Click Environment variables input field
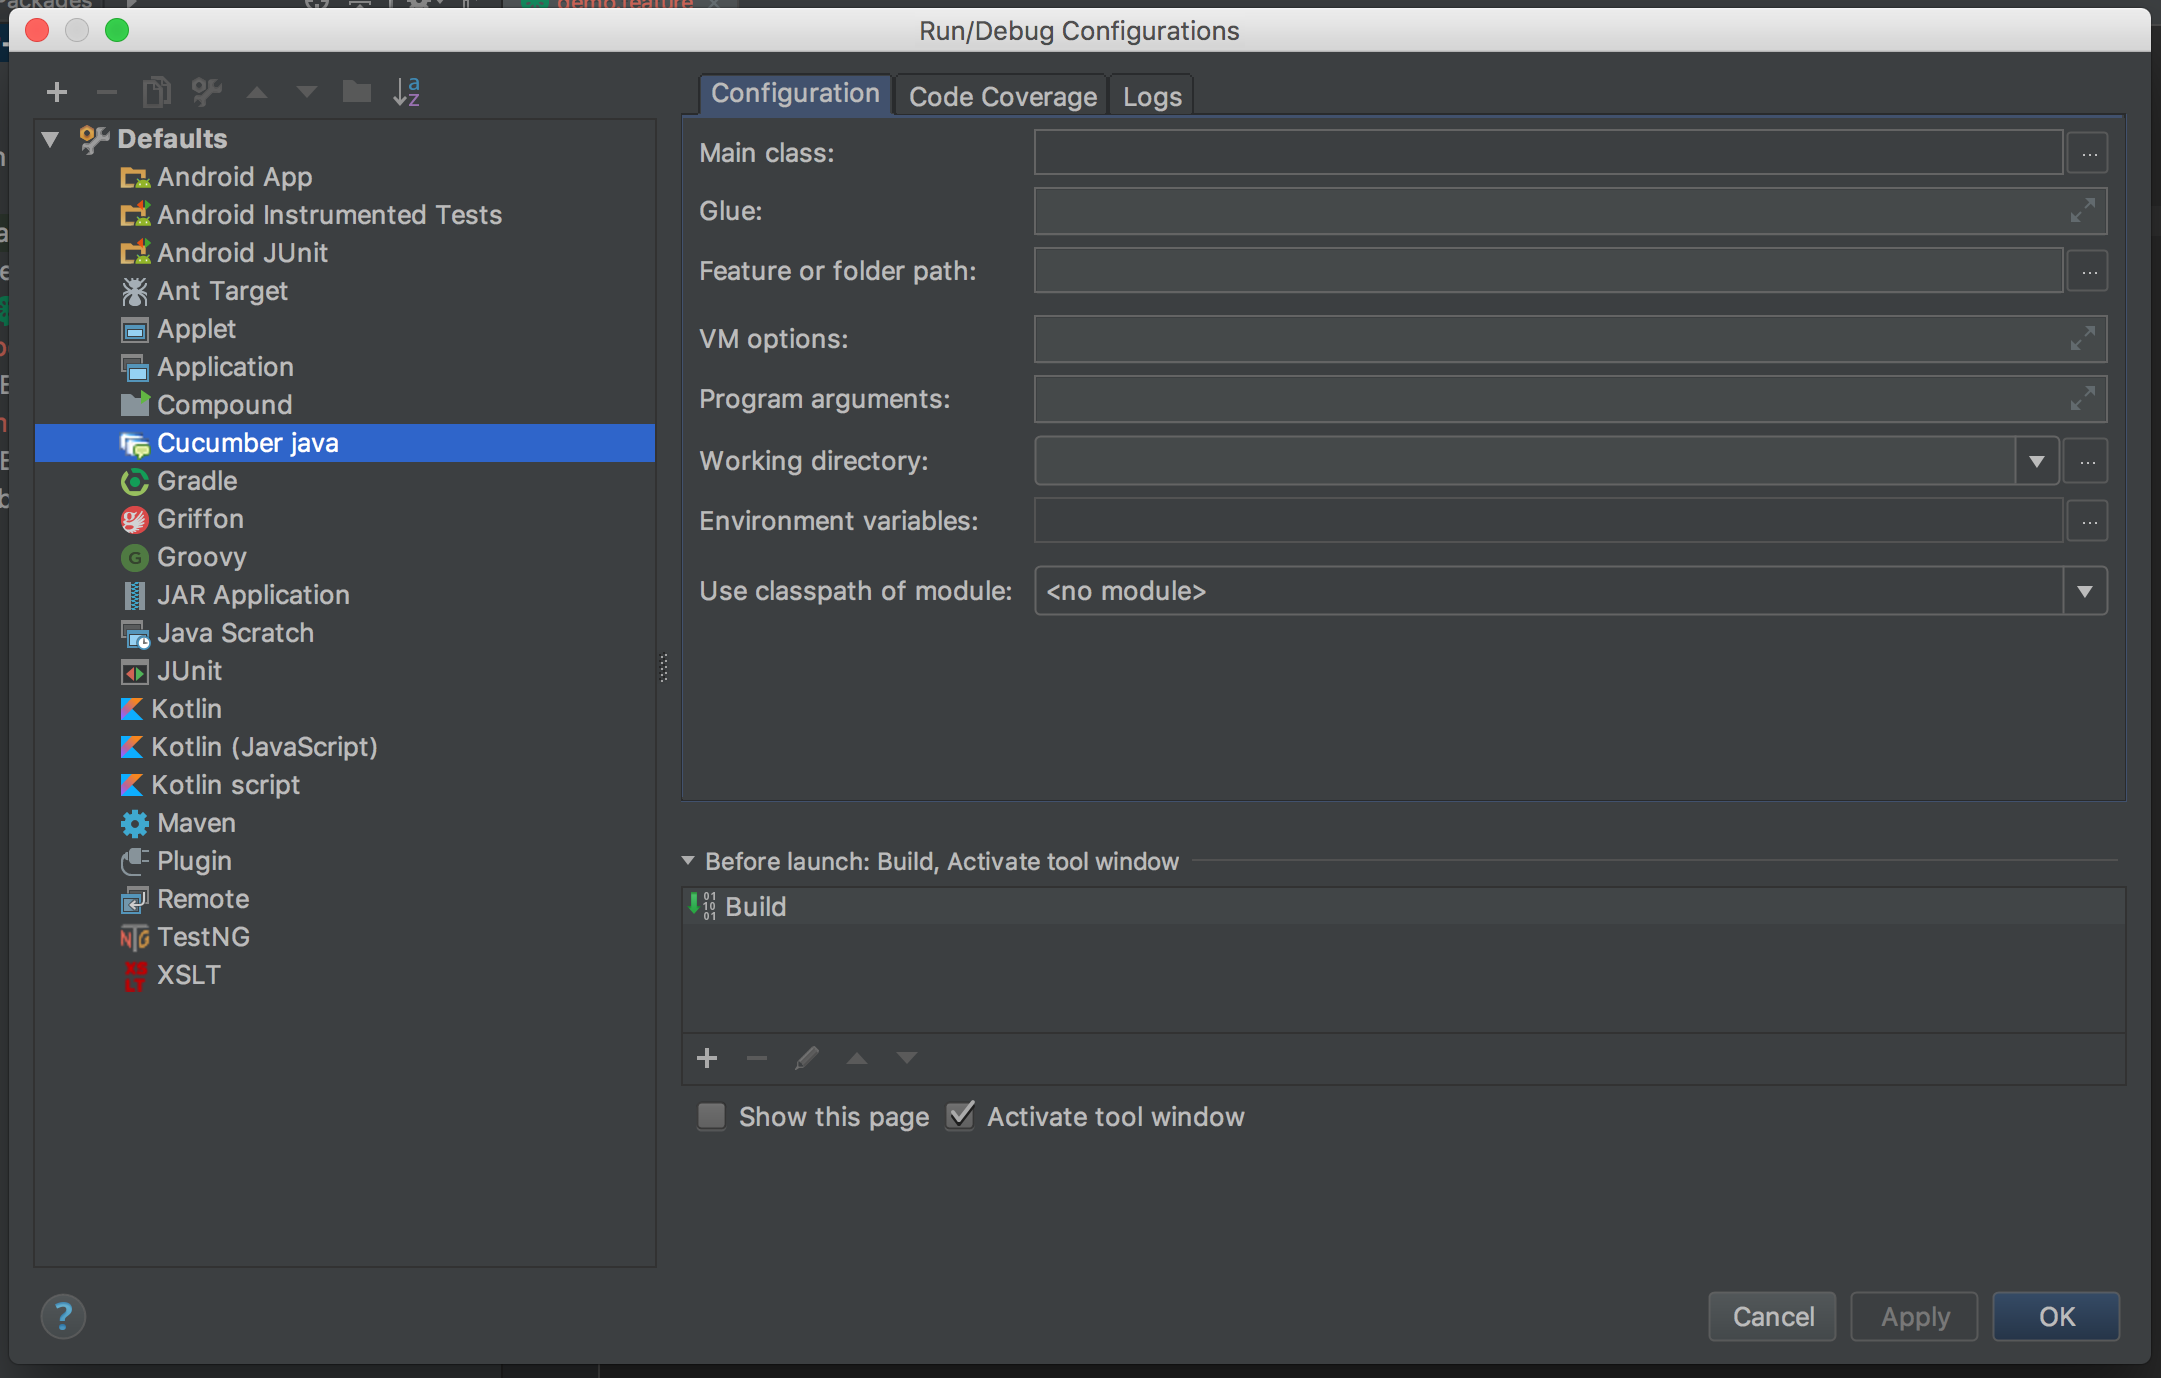2161x1378 pixels. (1548, 522)
